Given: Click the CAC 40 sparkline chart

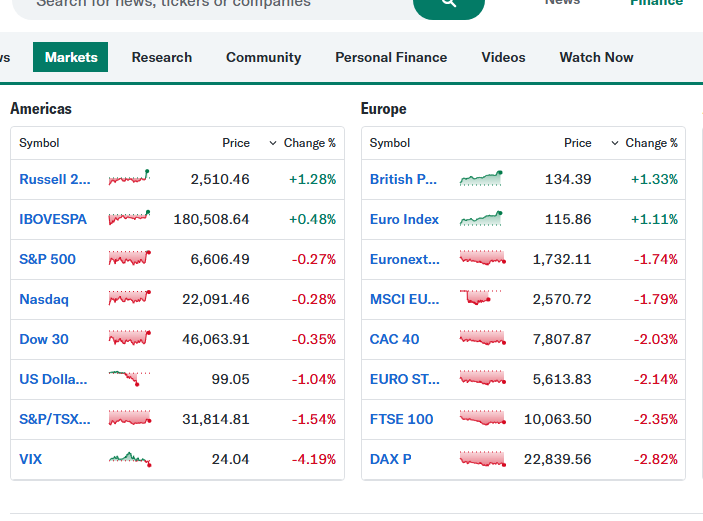Looking at the screenshot, I should [x=482, y=338].
